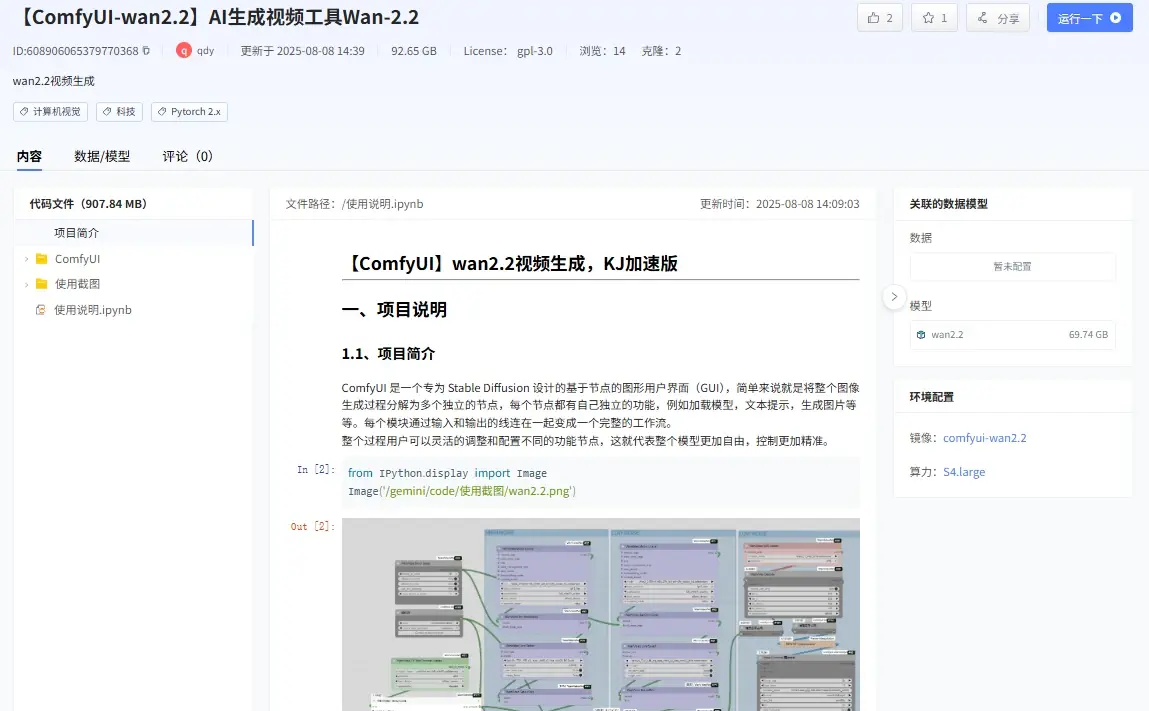Click the 暂未配置 data placeholder box
Image resolution: width=1149 pixels, height=711 pixels.
click(1012, 267)
